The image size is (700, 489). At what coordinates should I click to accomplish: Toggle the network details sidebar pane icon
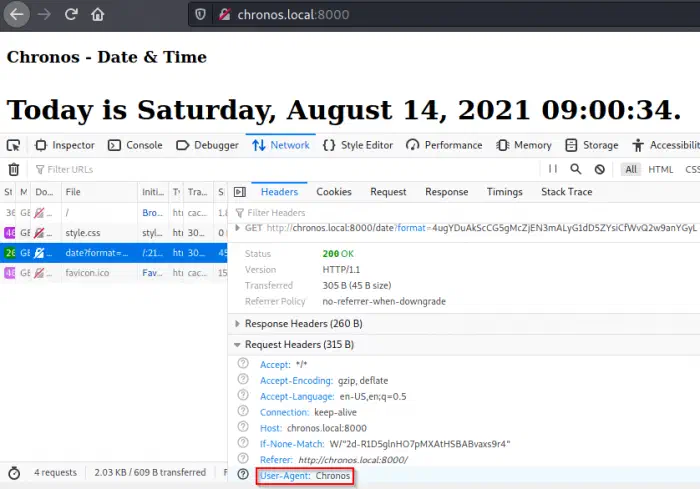240,192
